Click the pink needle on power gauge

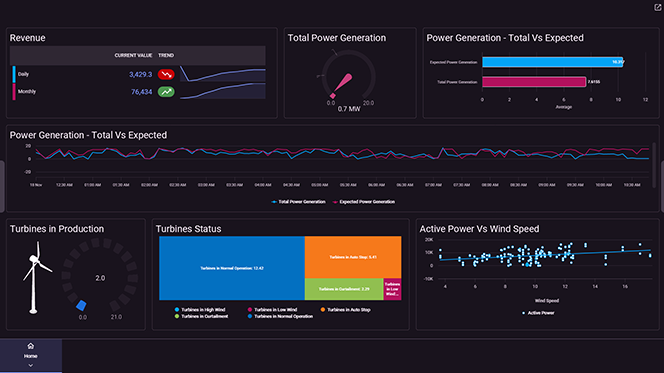click(x=342, y=85)
